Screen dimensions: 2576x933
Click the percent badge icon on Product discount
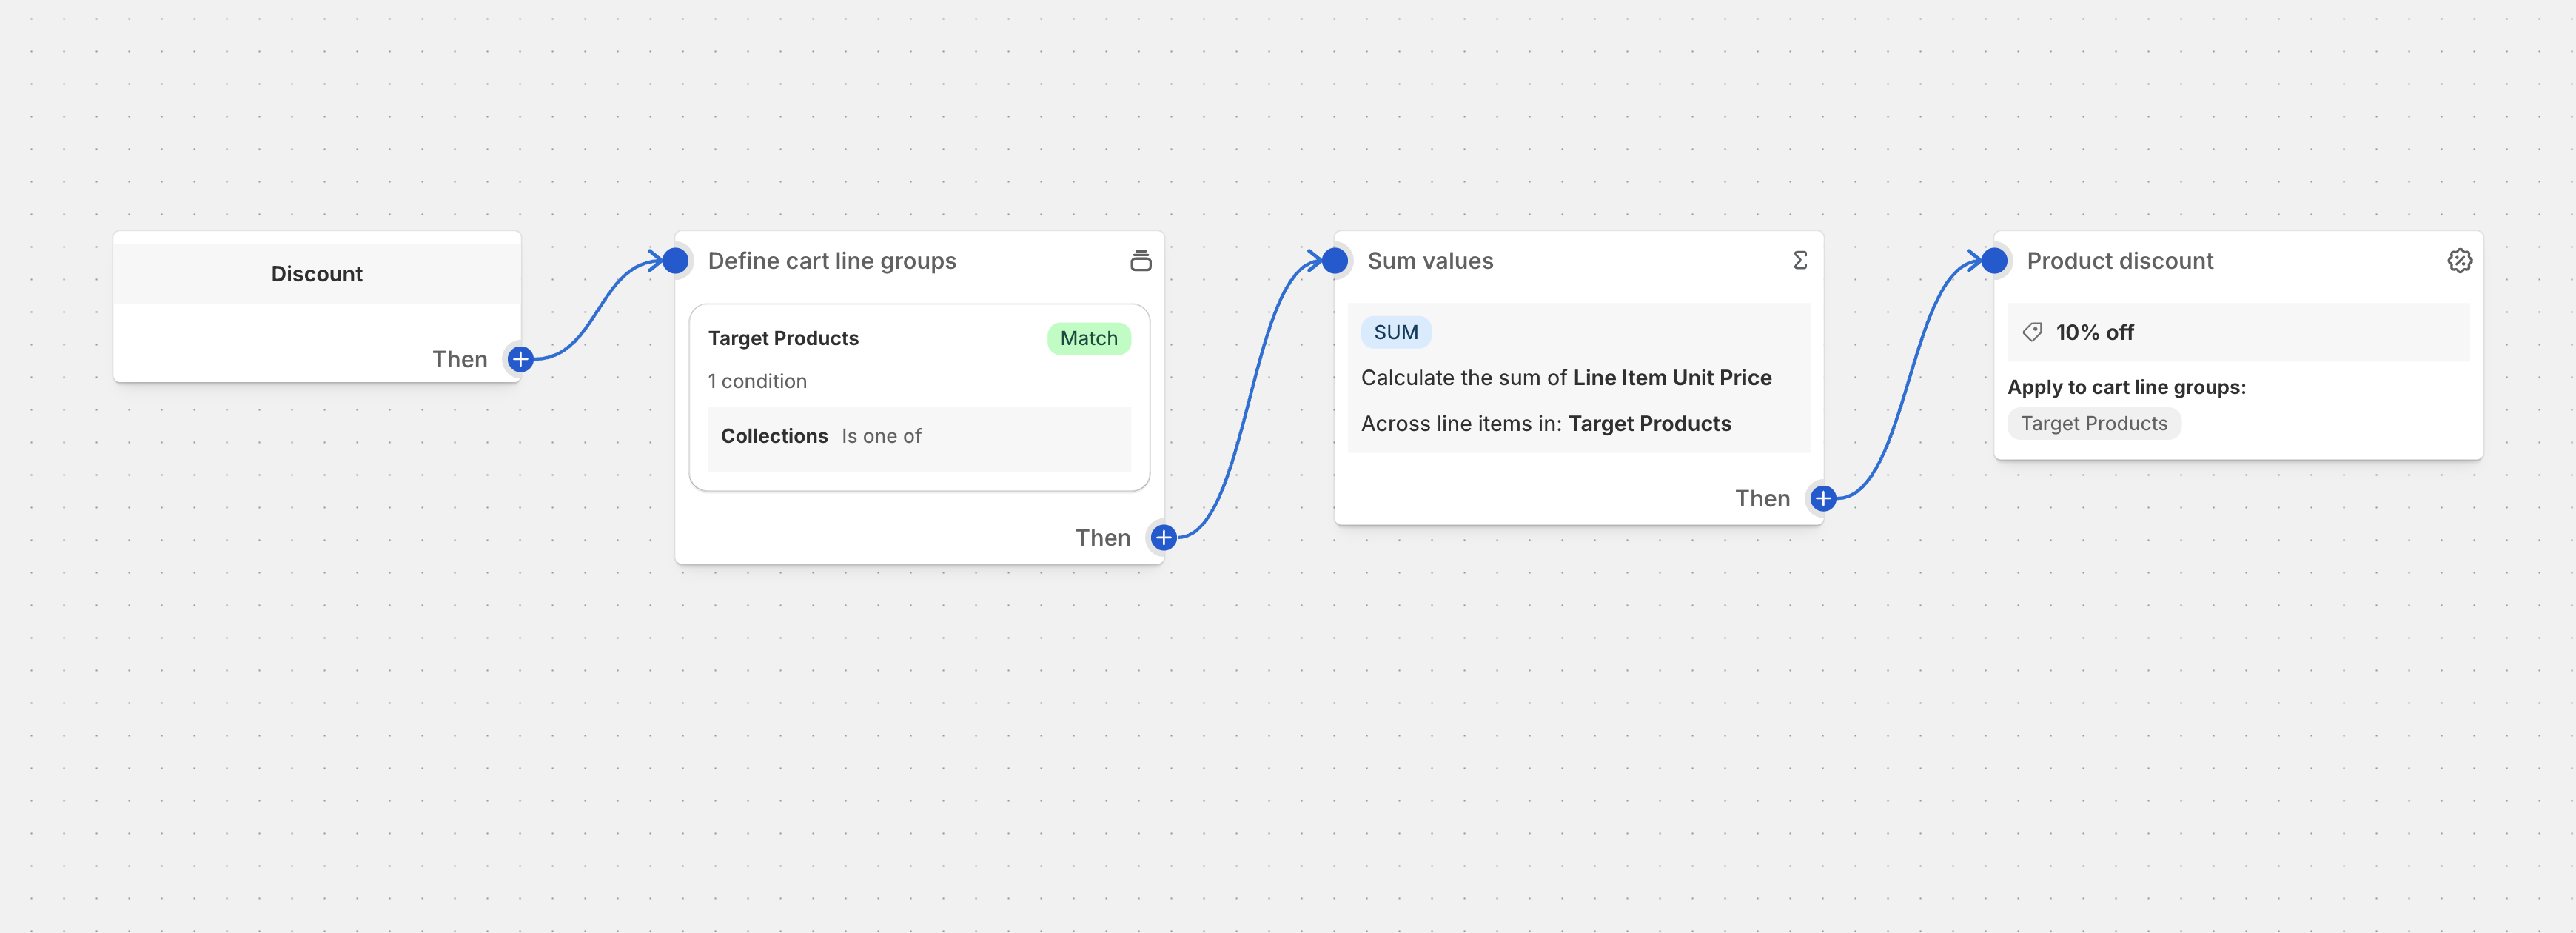click(2460, 260)
